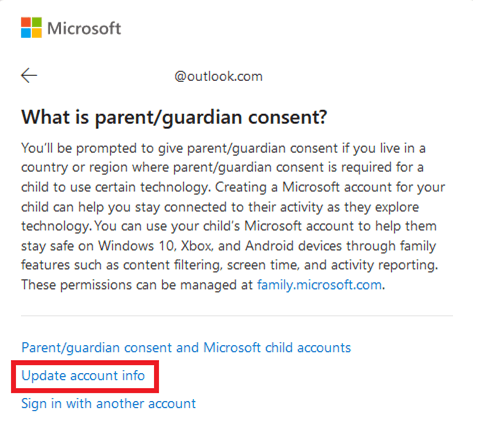Click 'Windows 10' in the description text
This screenshot has height=437, width=477.
click(136, 246)
